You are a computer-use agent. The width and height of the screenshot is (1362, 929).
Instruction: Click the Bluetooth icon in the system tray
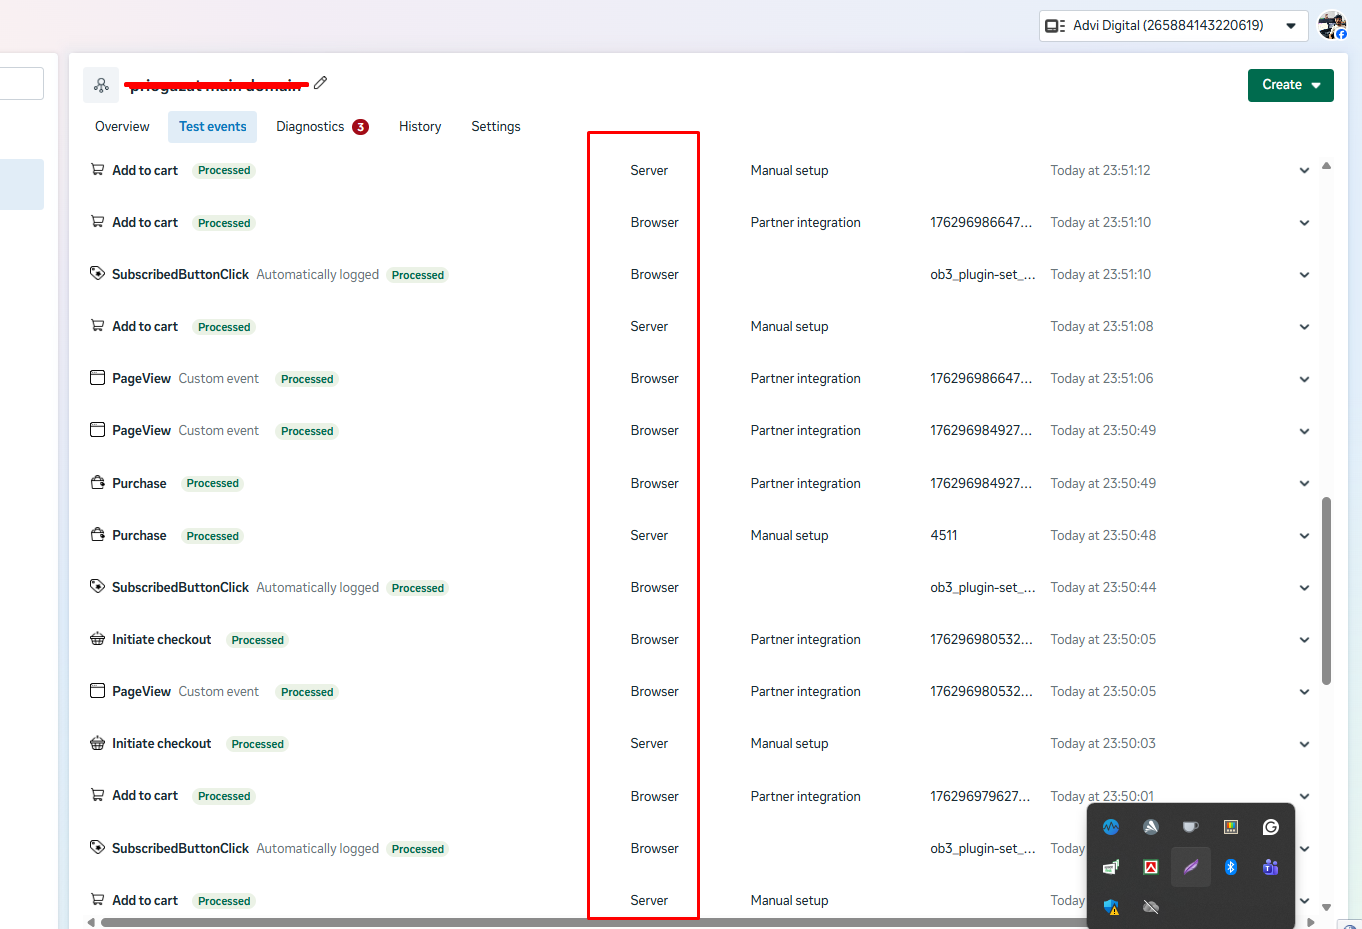(x=1231, y=867)
